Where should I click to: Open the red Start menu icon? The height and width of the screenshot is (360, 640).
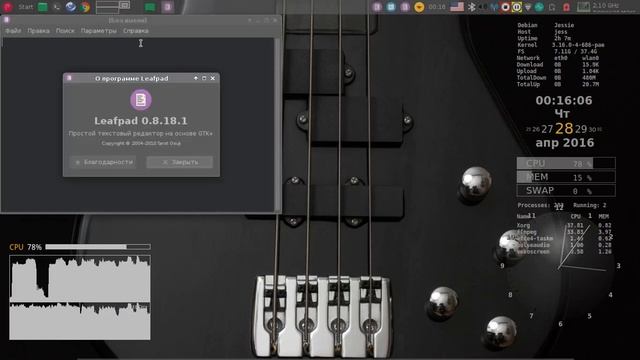[8, 7]
